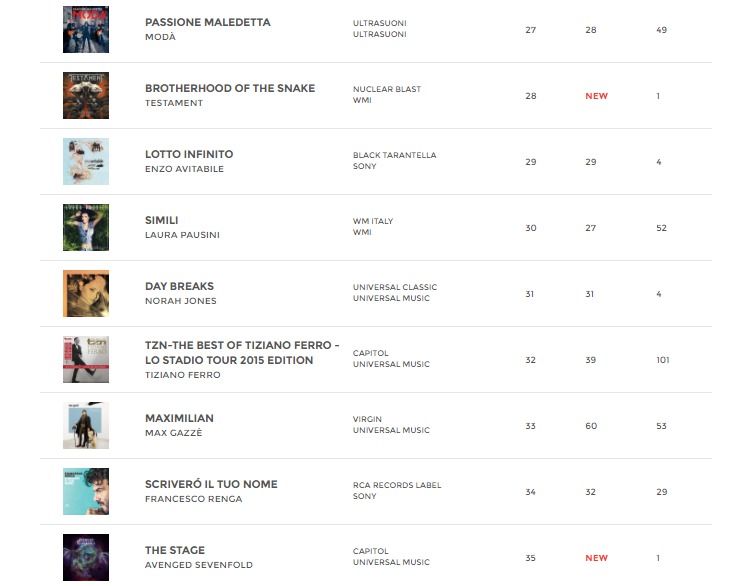
Task: Select the Maximilian album cover
Action: coord(86,425)
